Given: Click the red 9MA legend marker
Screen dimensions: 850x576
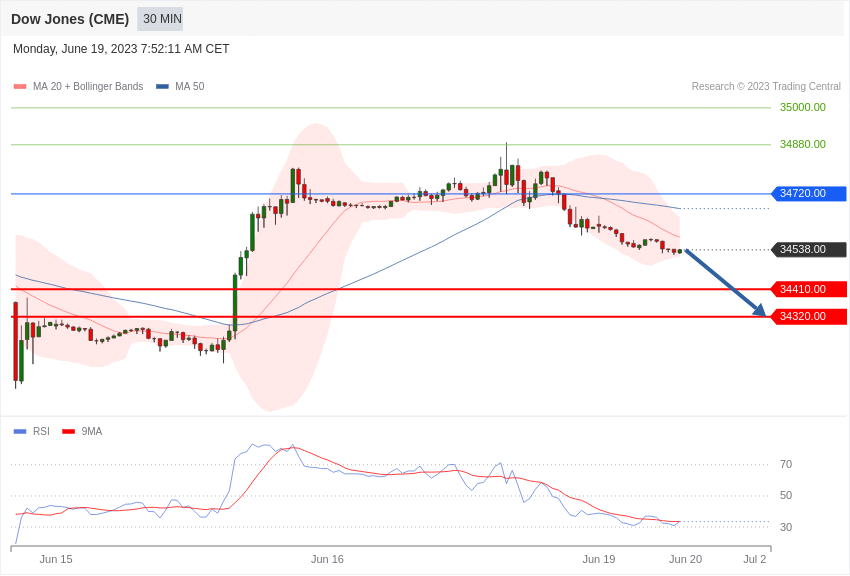Looking at the screenshot, I should 68,432.
